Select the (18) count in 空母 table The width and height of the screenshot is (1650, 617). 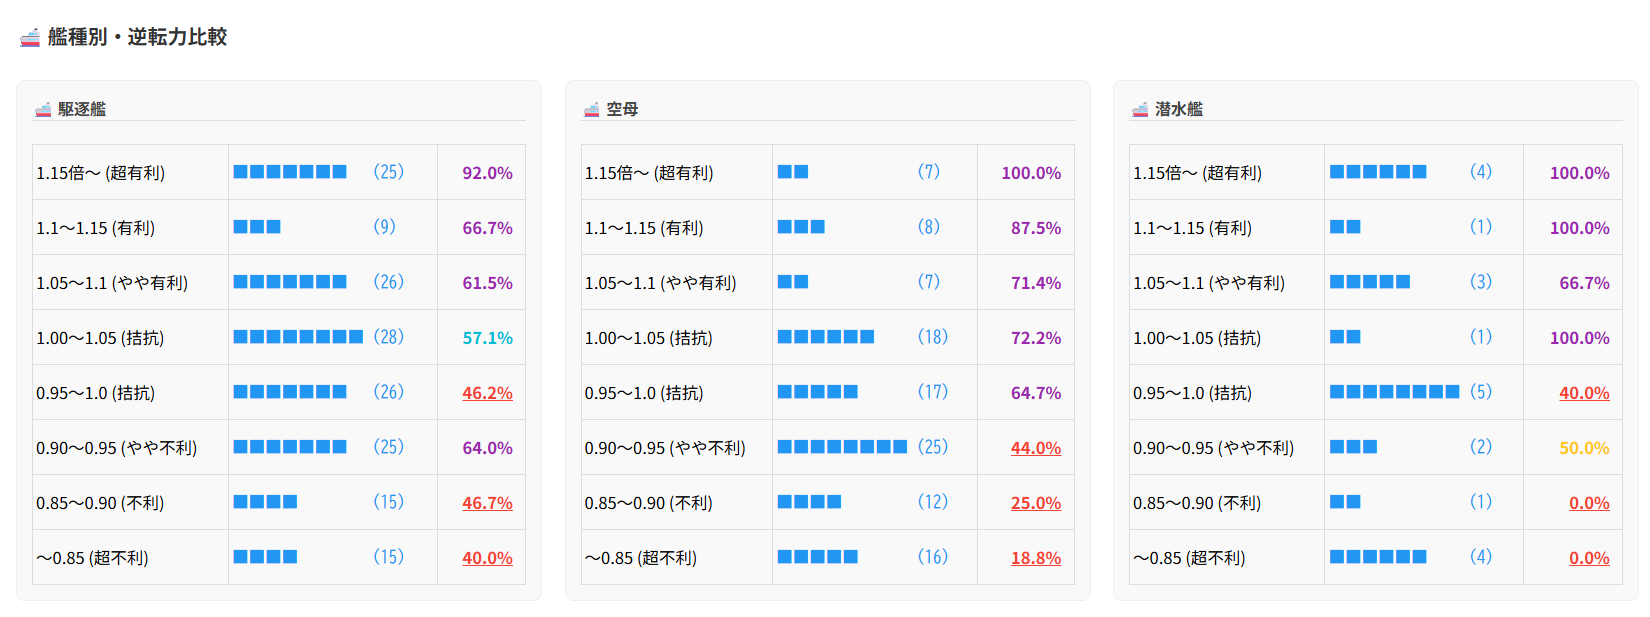pyautogui.click(x=933, y=337)
